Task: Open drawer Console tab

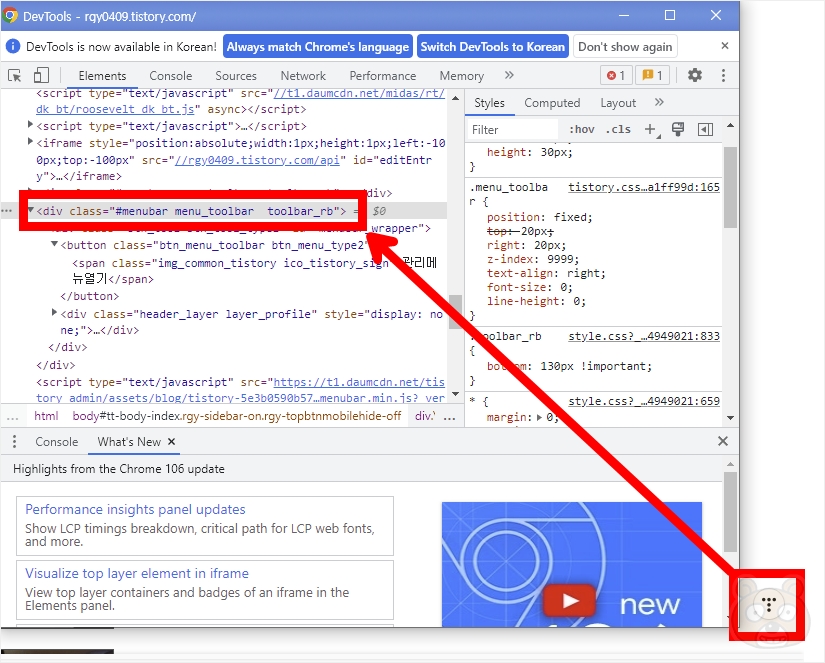Action: (x=56, y=442)
